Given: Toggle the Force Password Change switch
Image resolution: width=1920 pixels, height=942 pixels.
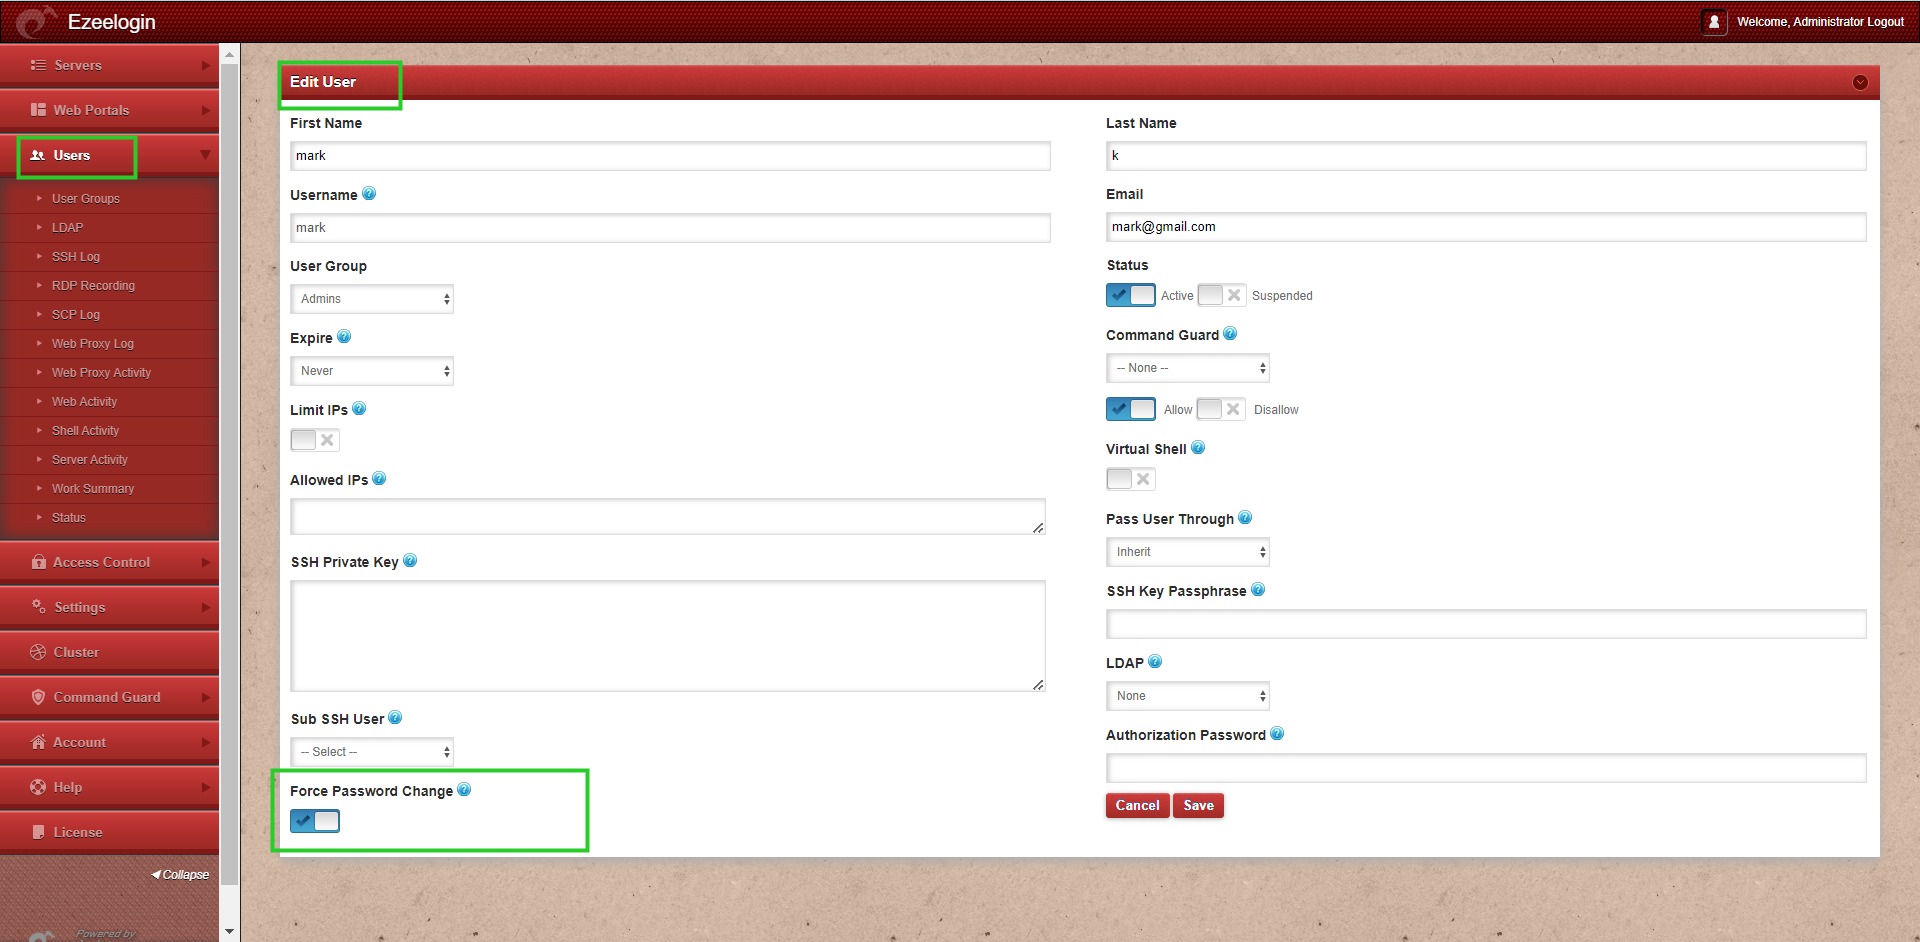Looking at the screenshot, I should [315, 821].
